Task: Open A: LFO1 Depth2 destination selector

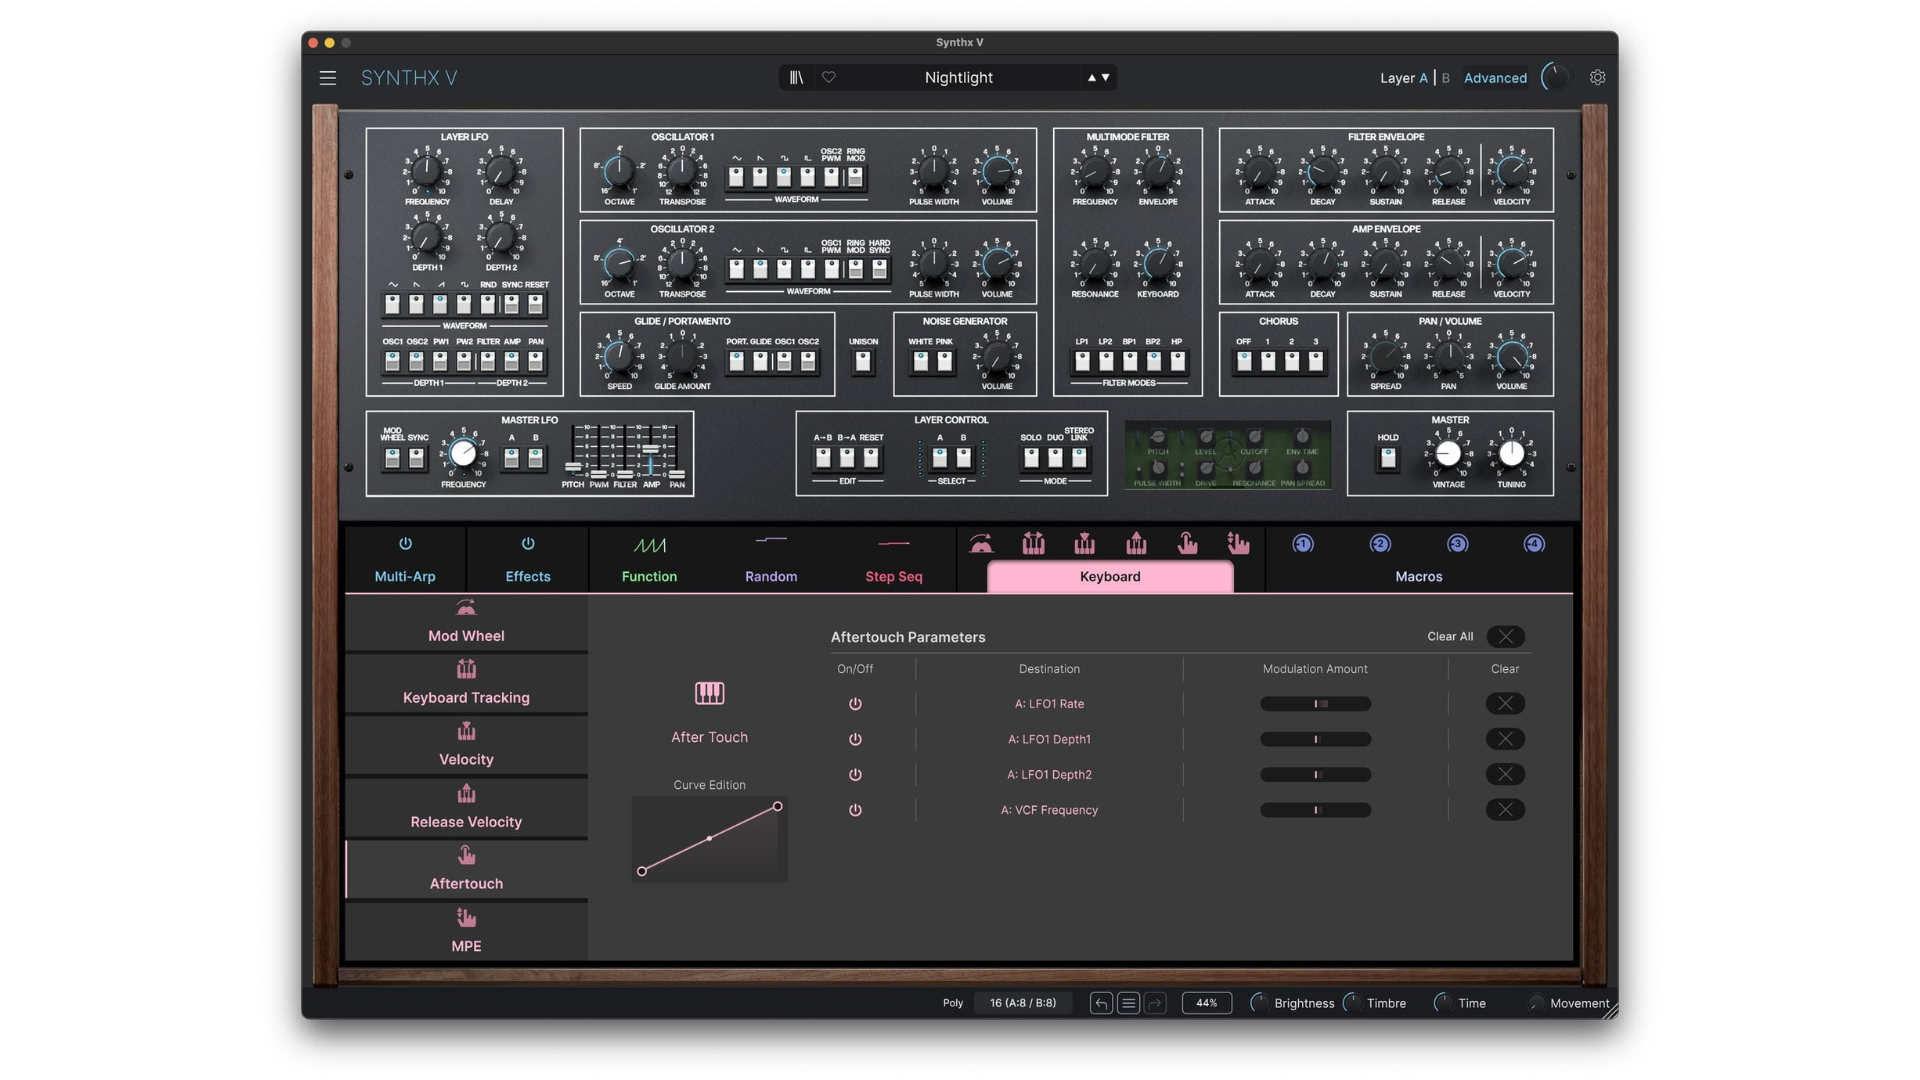Action: 1049,775
